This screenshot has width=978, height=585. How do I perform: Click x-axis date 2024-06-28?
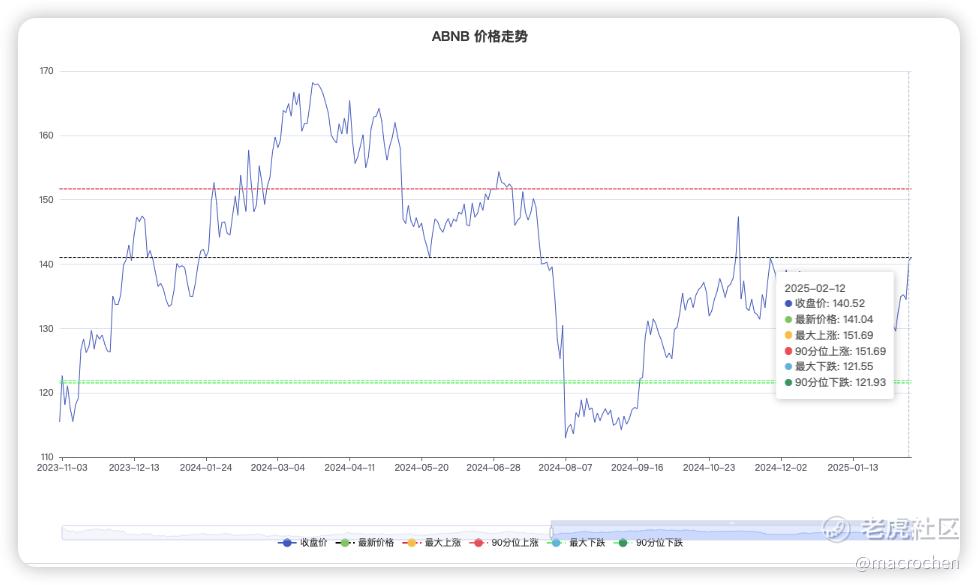493,468
